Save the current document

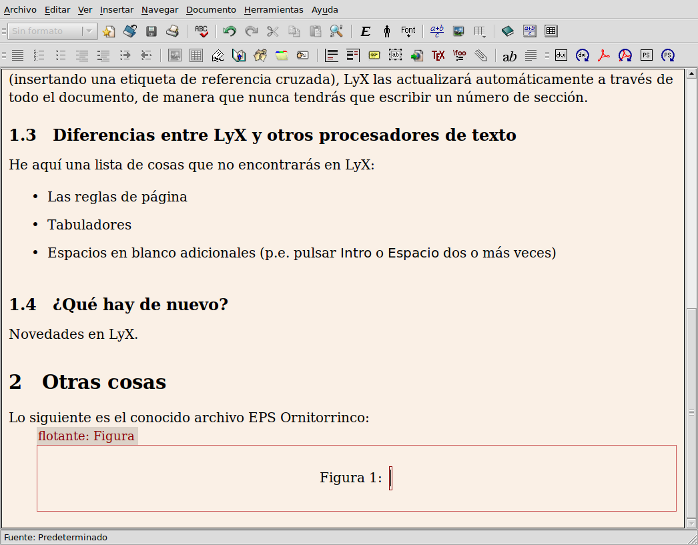(151, 31)
